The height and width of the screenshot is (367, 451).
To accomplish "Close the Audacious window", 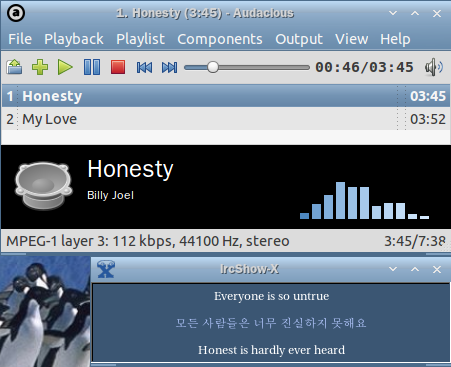I will [437, 14].
